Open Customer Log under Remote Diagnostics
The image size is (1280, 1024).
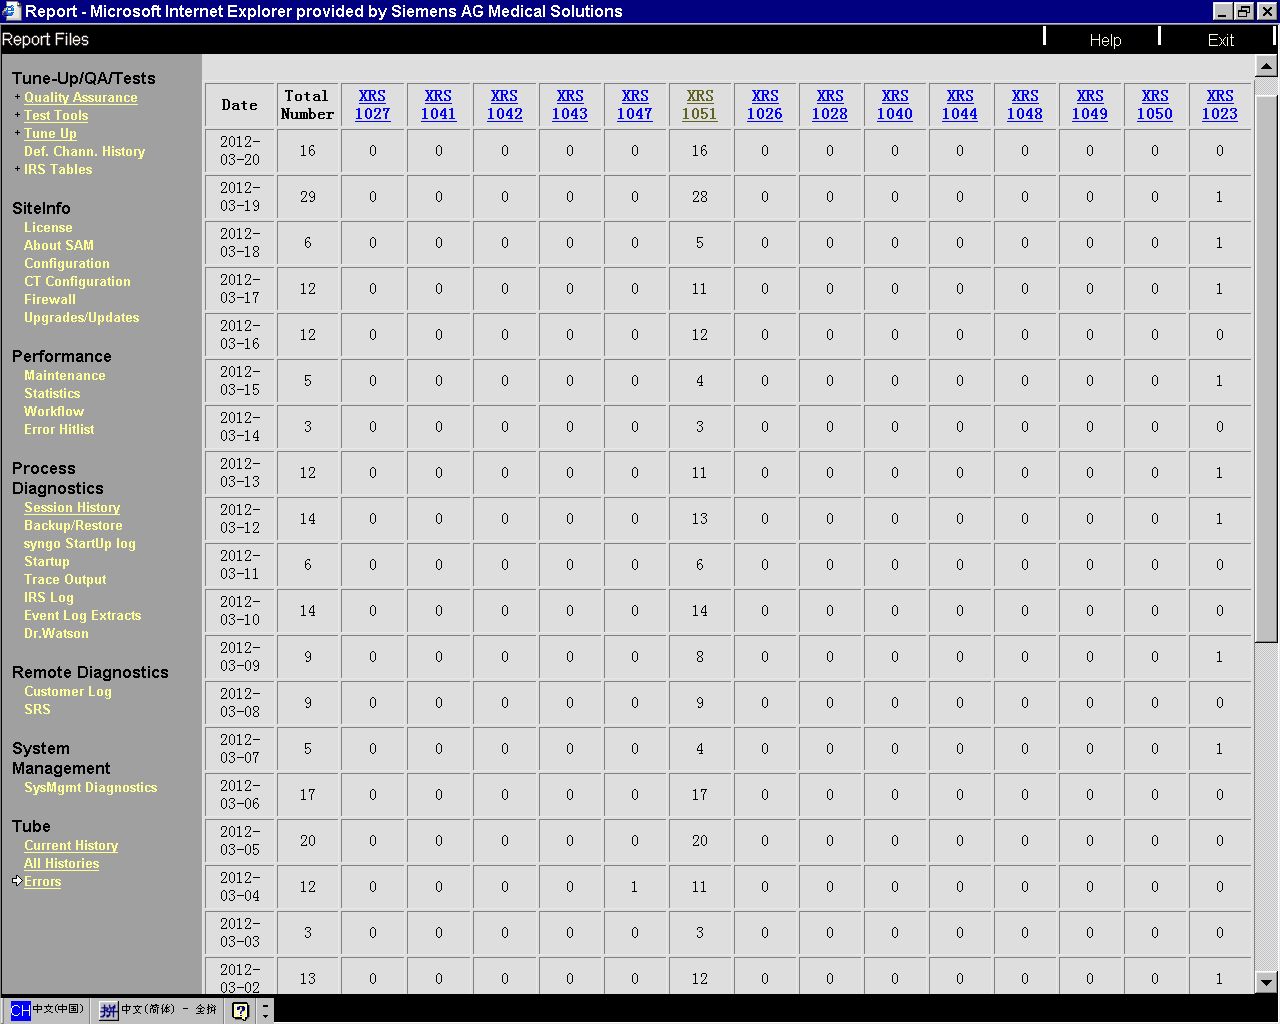coord(68,692)
